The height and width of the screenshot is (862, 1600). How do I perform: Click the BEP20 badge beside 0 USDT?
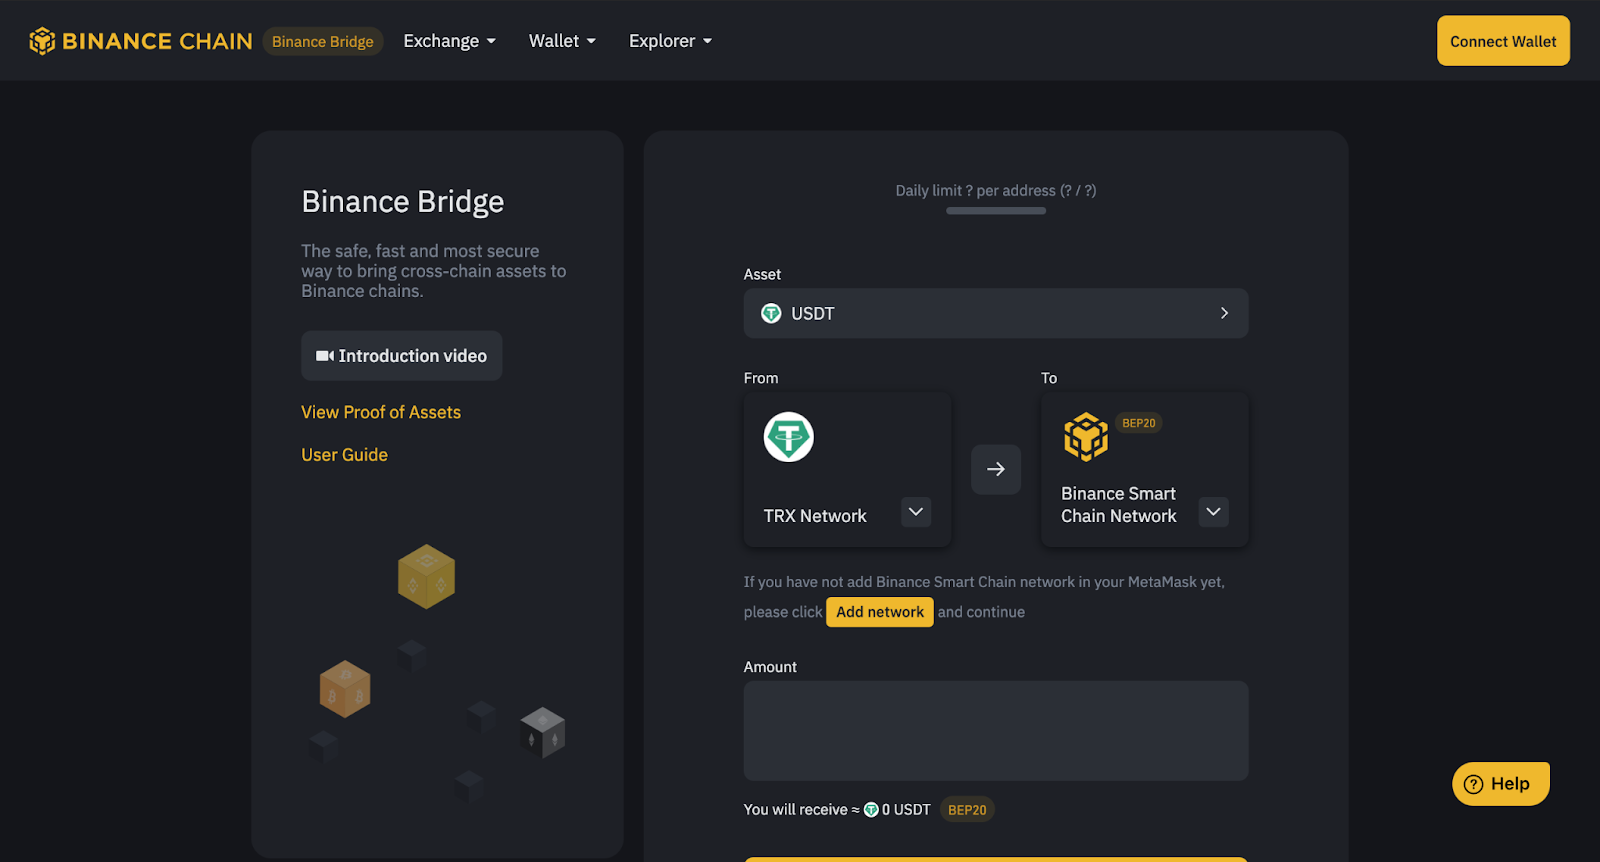[967, 810]
